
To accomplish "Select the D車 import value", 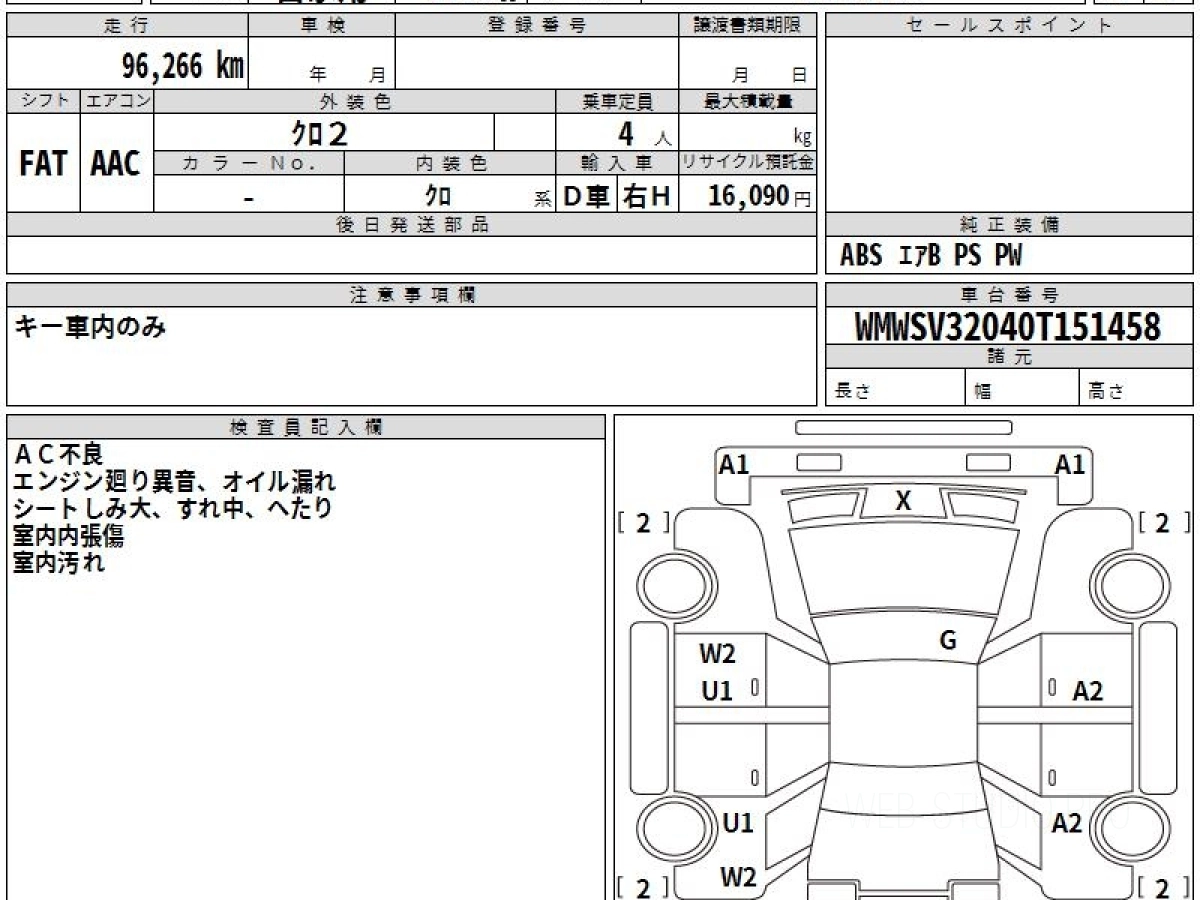I will (x=587, y=196).
